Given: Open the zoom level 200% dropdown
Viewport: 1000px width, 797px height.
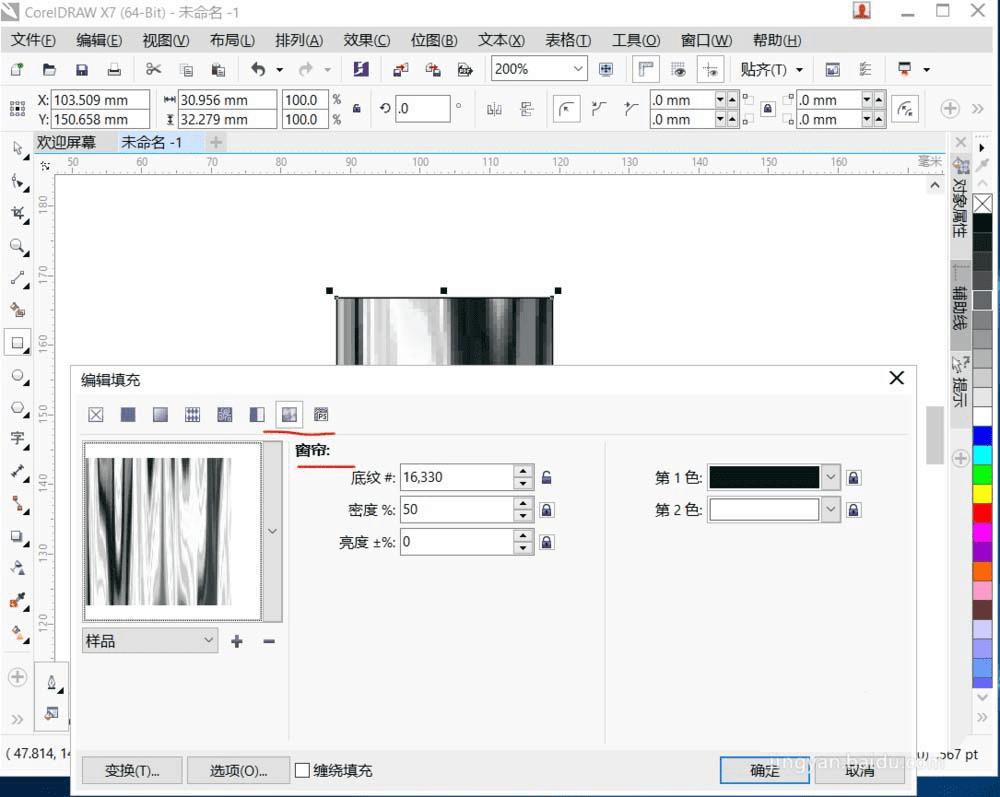Looking at the screenshot, I should 578,69.
